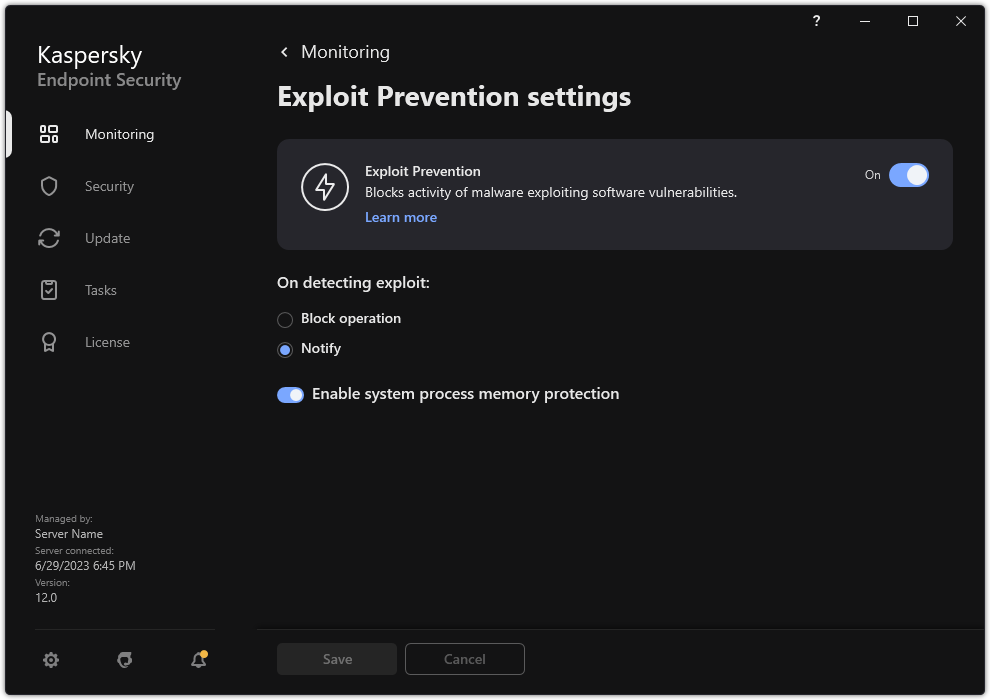Select the Block operation option
This screenshot has height=700, width=990.
pos(284,319)
